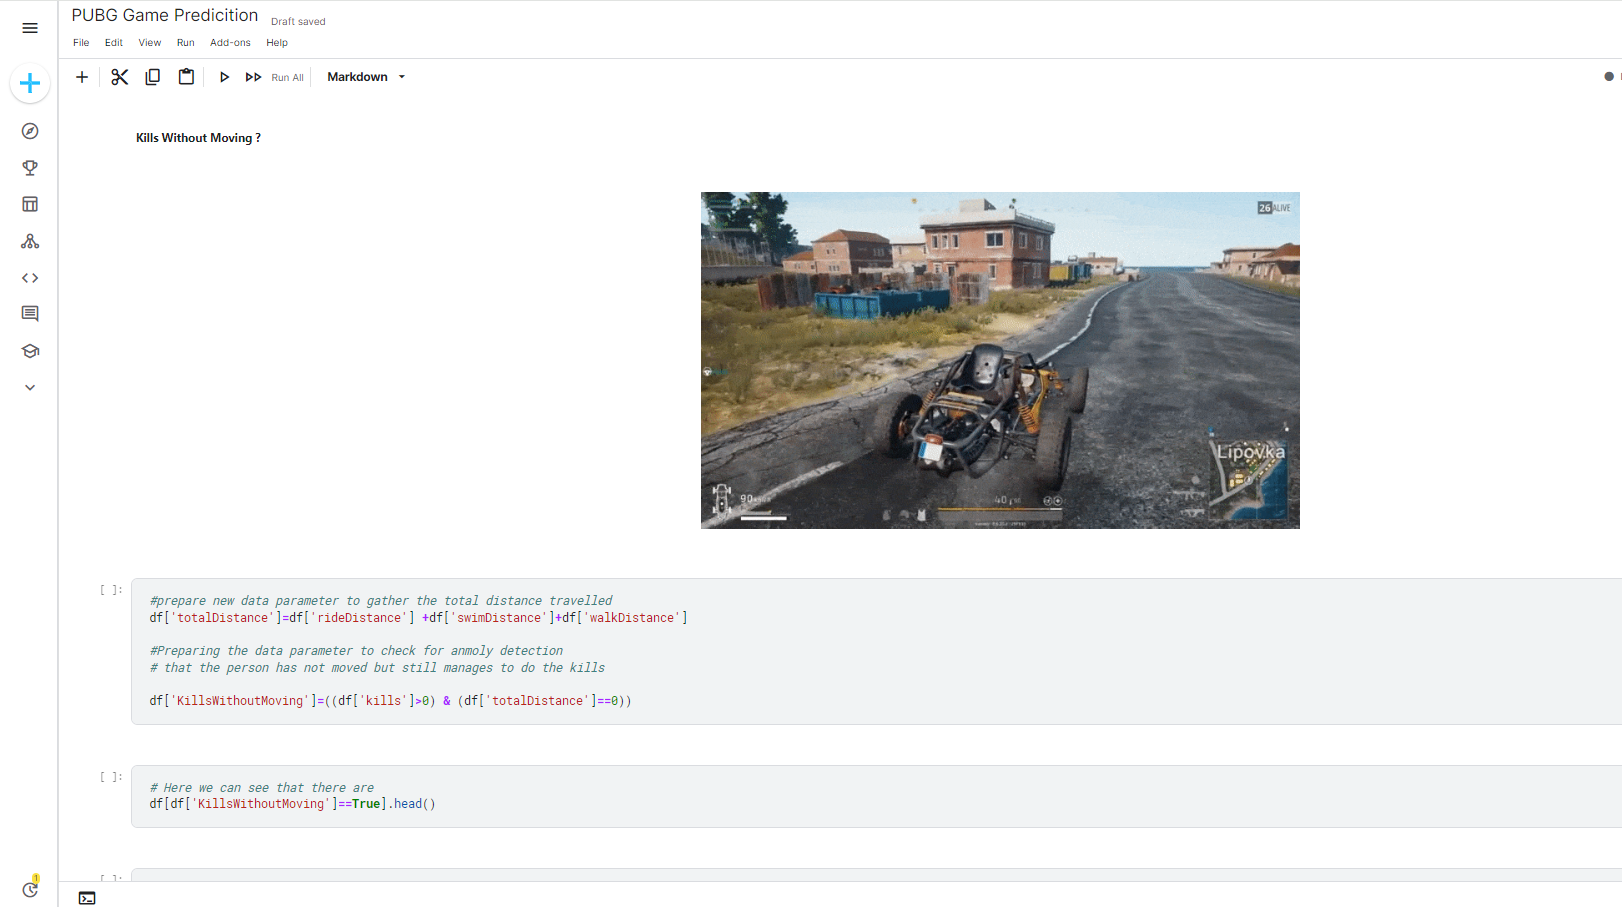Viewport: 1622px width, 907px height.
Task: Open the Markdown cell type dropdown
Action: coord(366,77)
